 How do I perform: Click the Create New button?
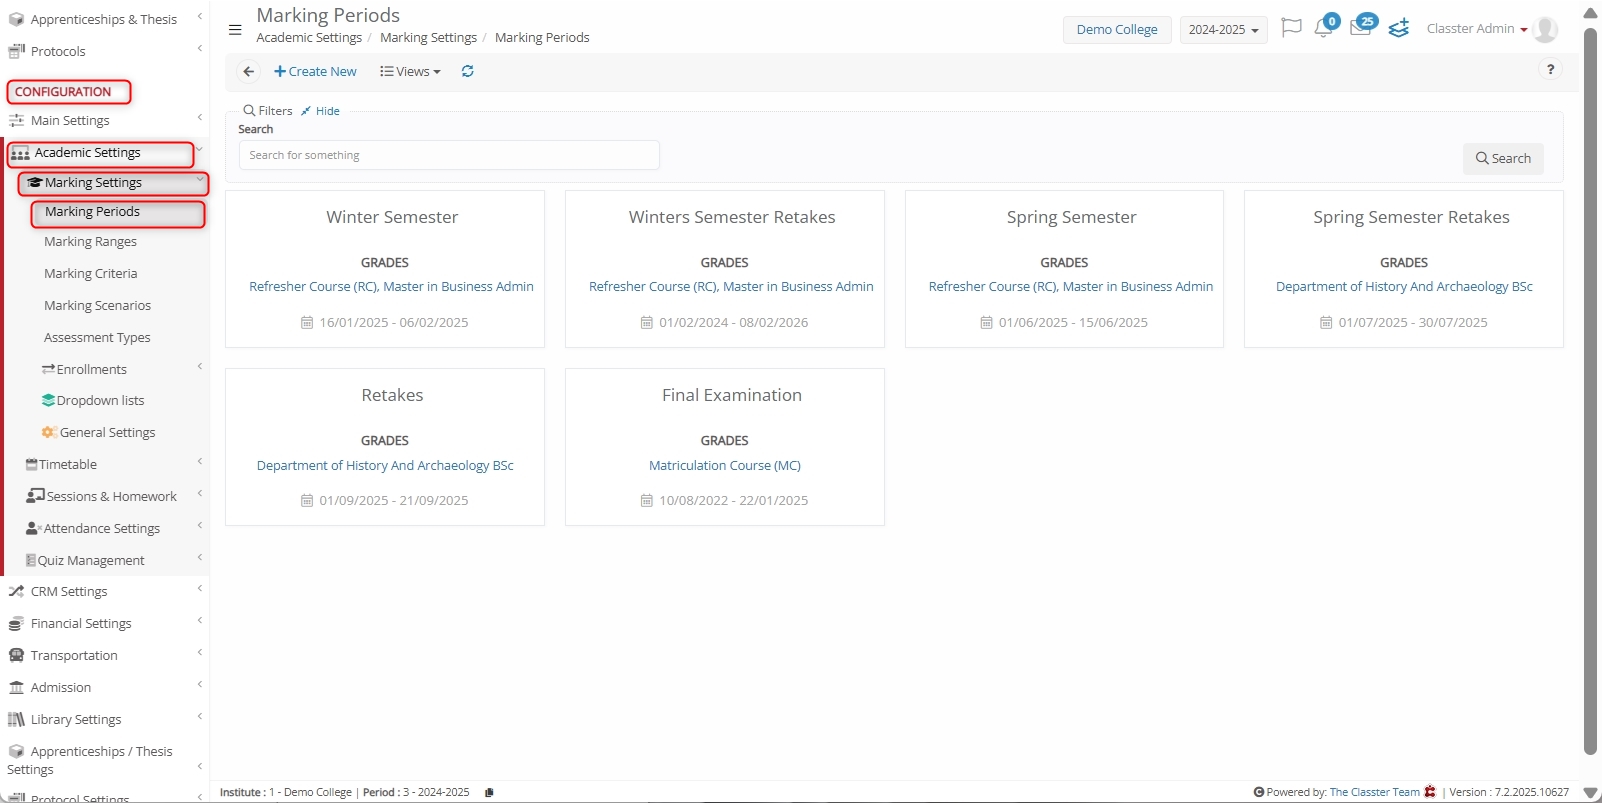(x=315, y=72)
